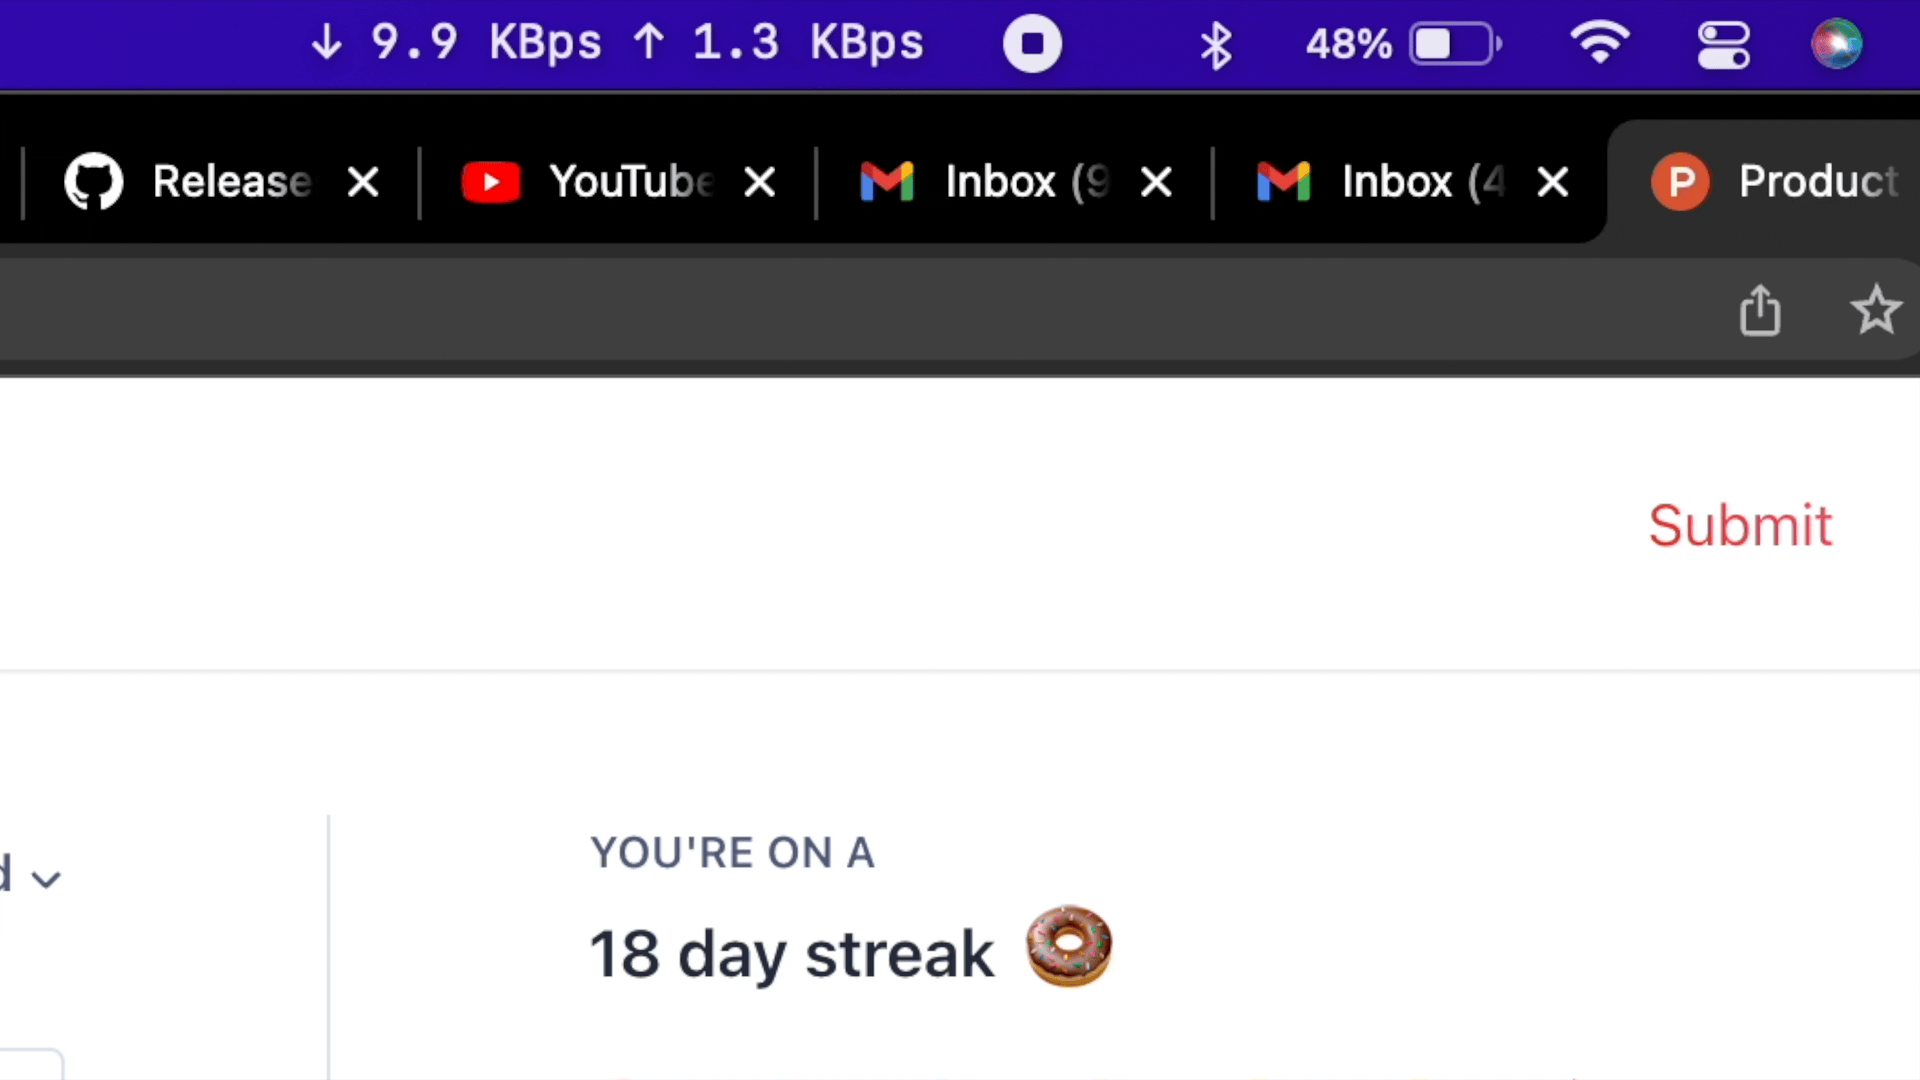Switch to the YouTube tab
Viewport: 1920px width, 1080px height.
(600, 182)
